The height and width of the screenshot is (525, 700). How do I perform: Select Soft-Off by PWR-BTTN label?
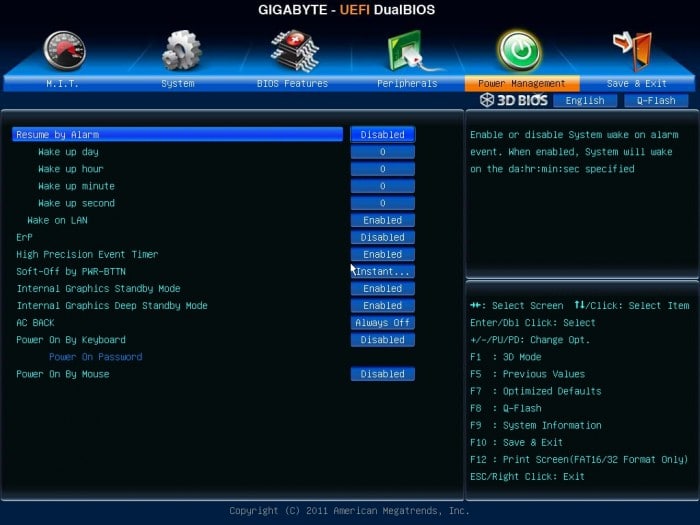[x=71, y=271]
